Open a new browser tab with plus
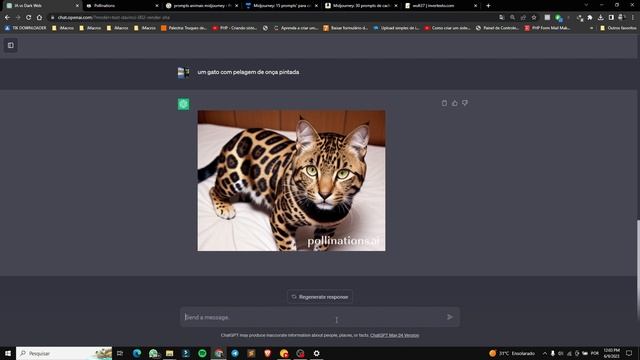 488,6
